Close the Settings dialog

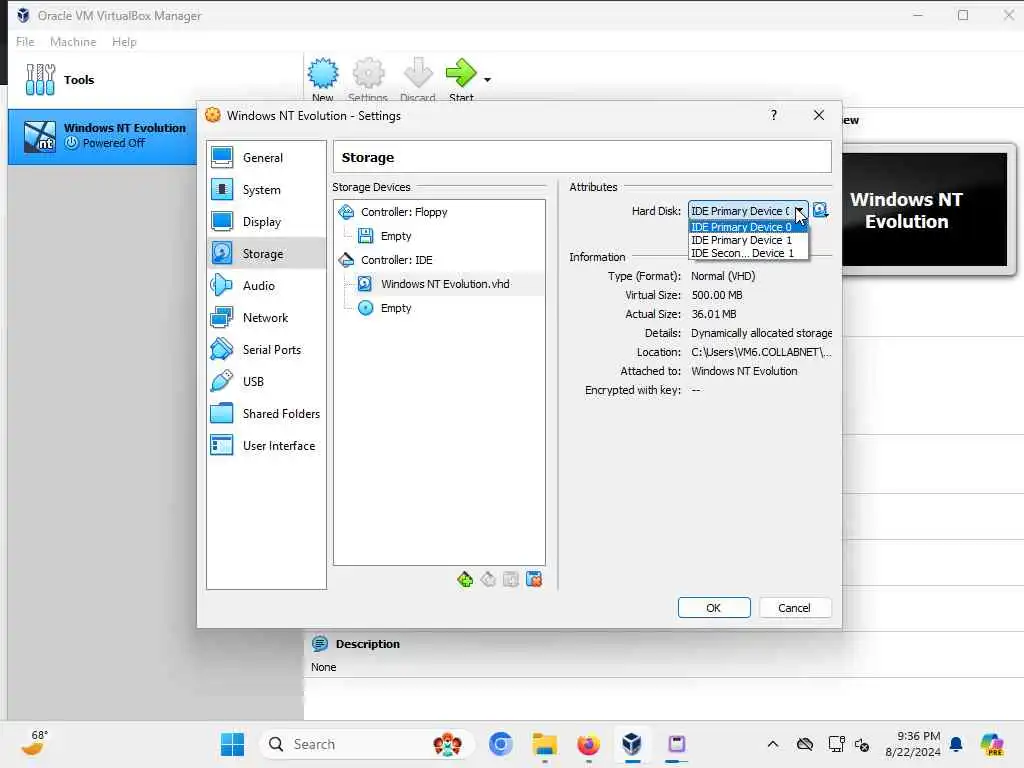pos(819,116)
